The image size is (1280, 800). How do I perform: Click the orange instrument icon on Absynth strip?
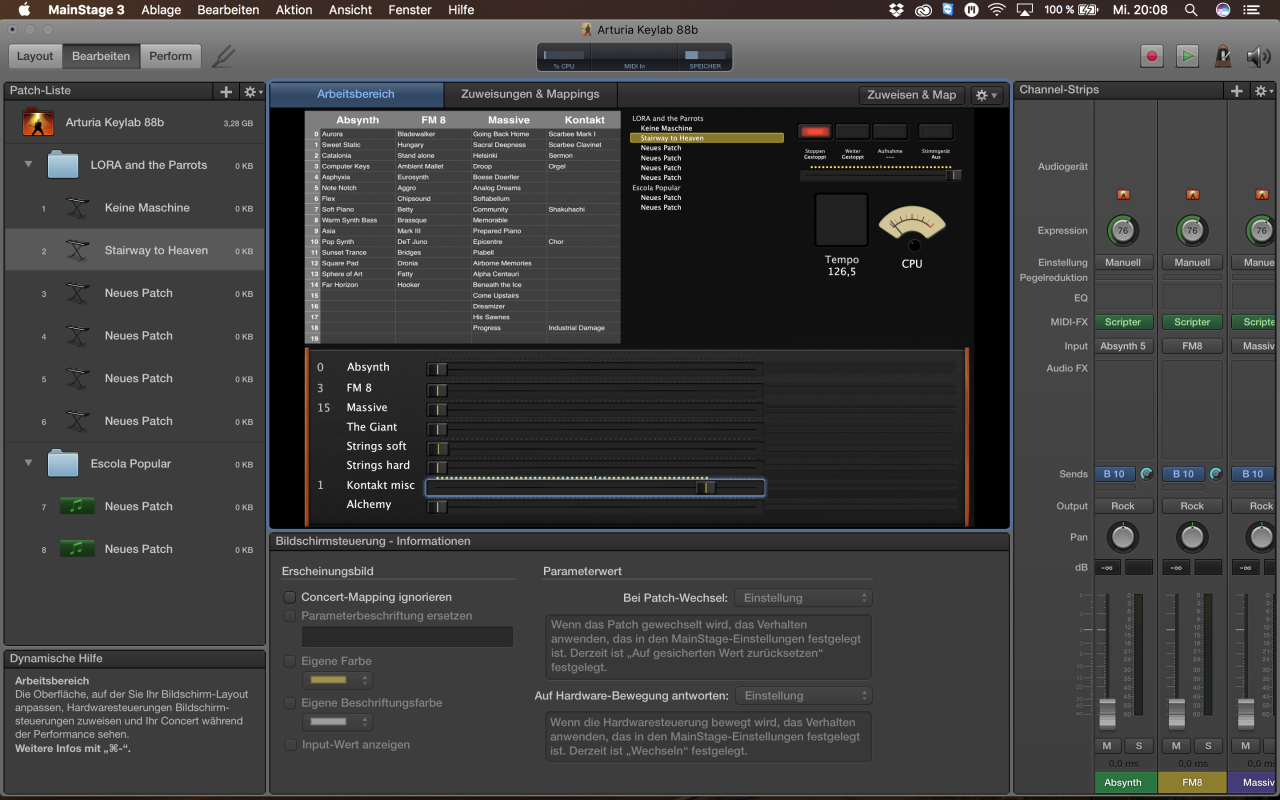1123,194
